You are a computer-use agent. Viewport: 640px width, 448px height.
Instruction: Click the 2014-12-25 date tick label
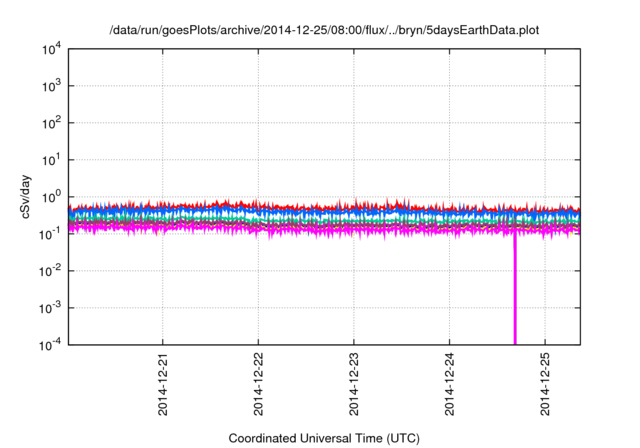tap(545, 384)
